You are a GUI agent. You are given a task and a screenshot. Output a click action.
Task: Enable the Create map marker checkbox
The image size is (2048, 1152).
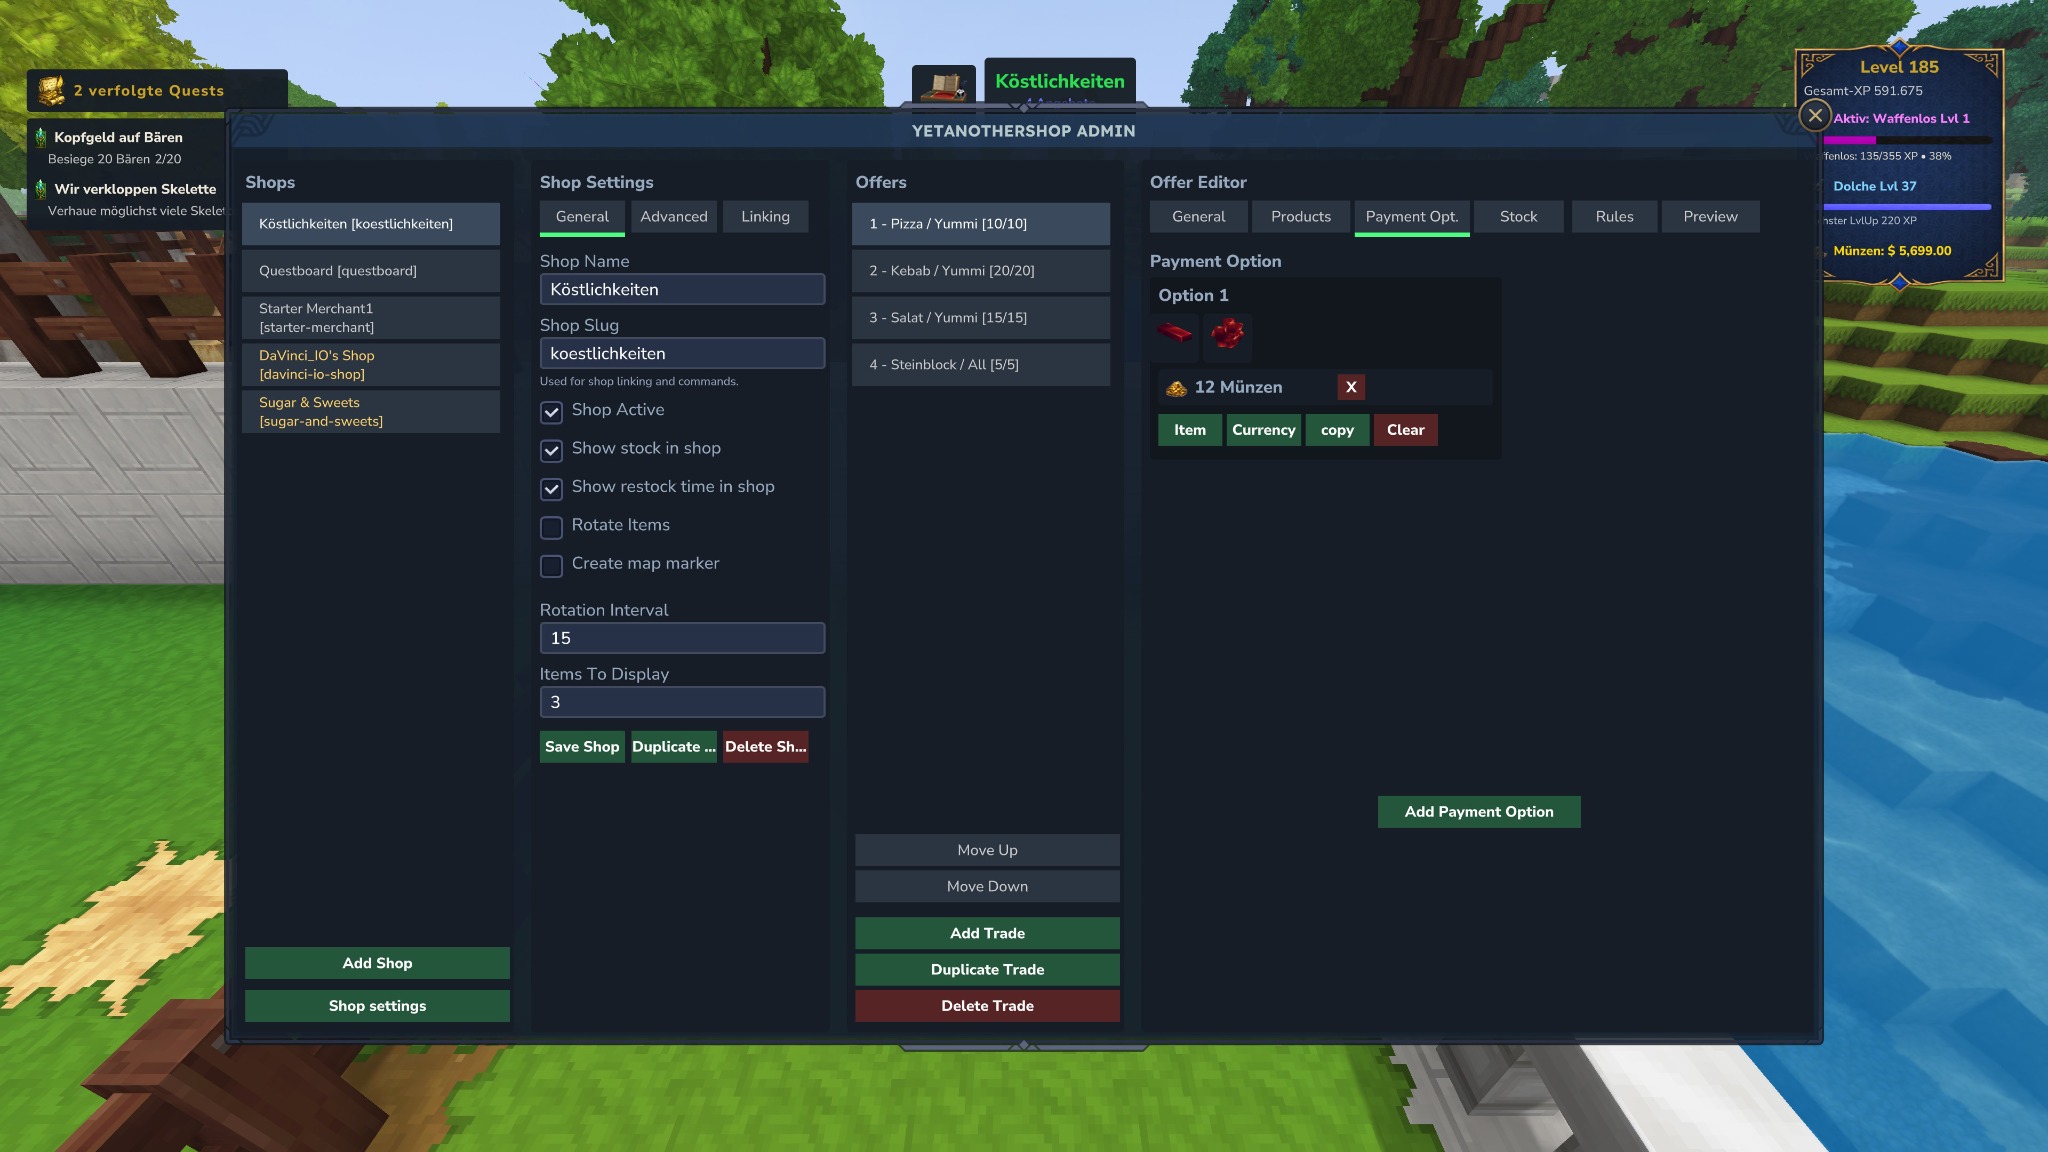[551, 566]
